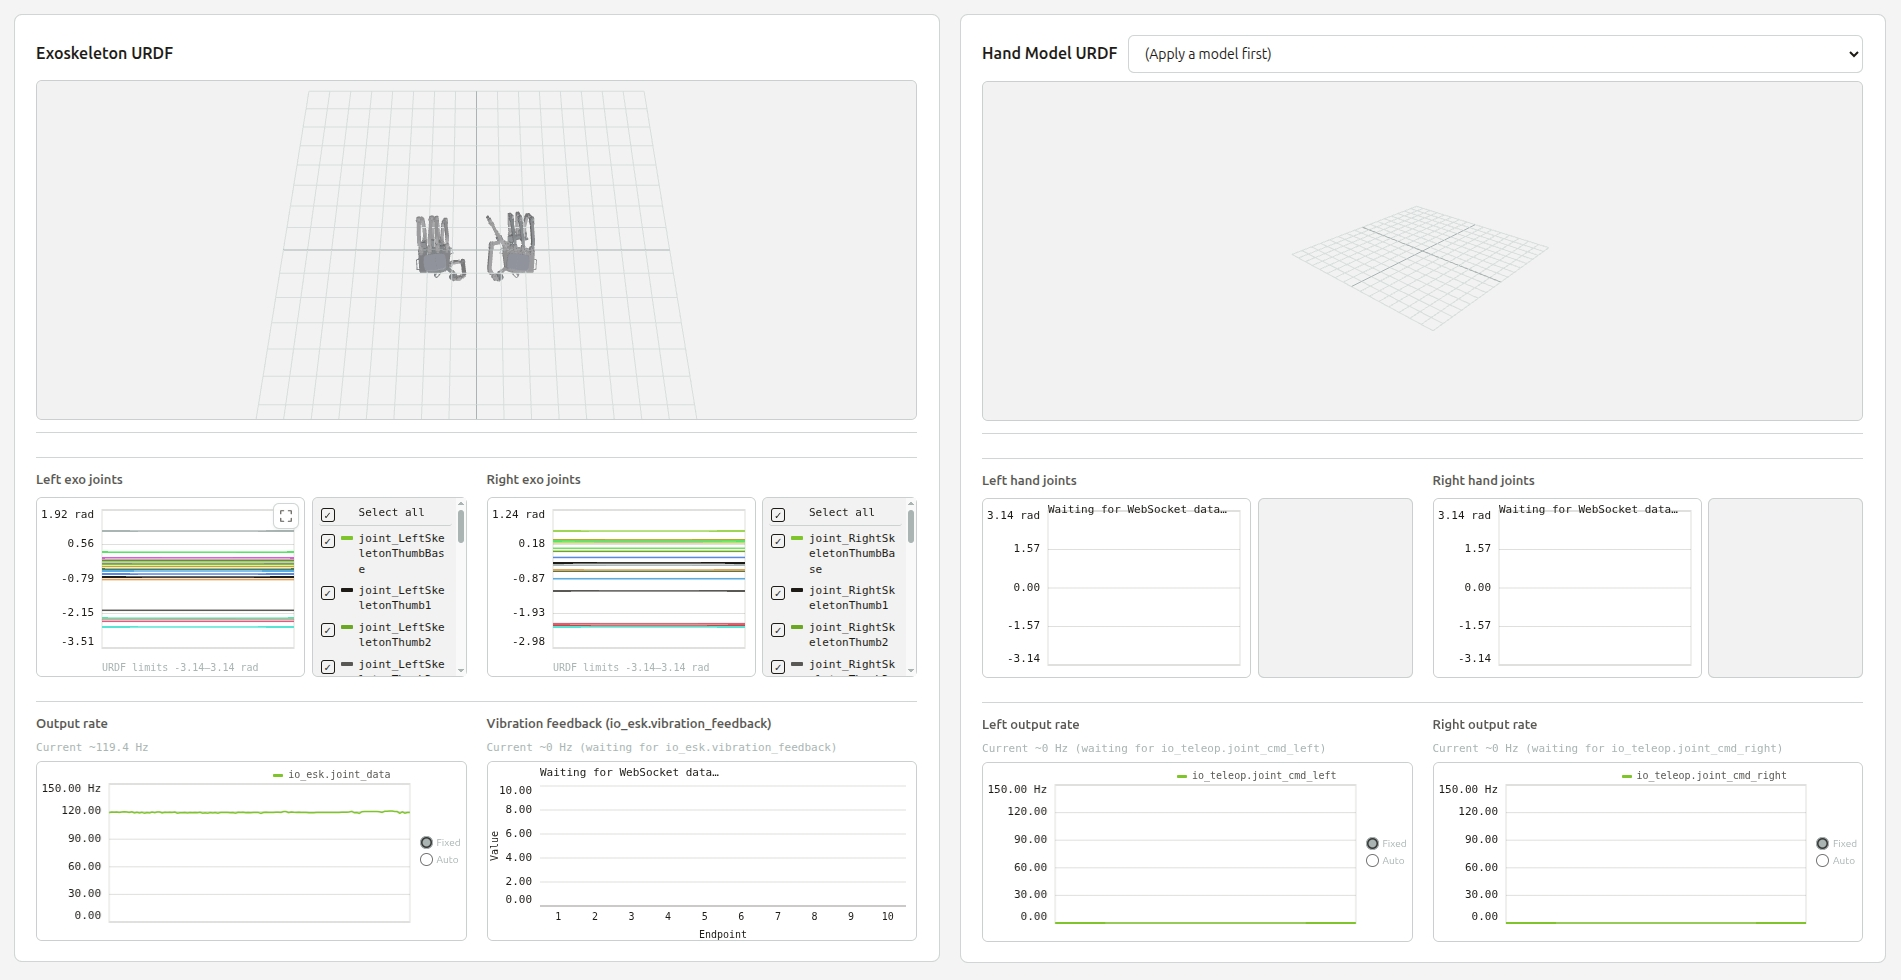Screen dimensions: 1901x980
Task: Click the 'Current ~119.4 Hz' text
Action: 92,747
